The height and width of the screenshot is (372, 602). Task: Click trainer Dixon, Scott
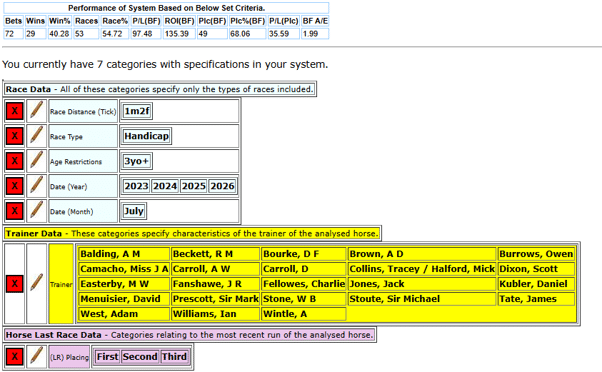(x=536, y=269)
